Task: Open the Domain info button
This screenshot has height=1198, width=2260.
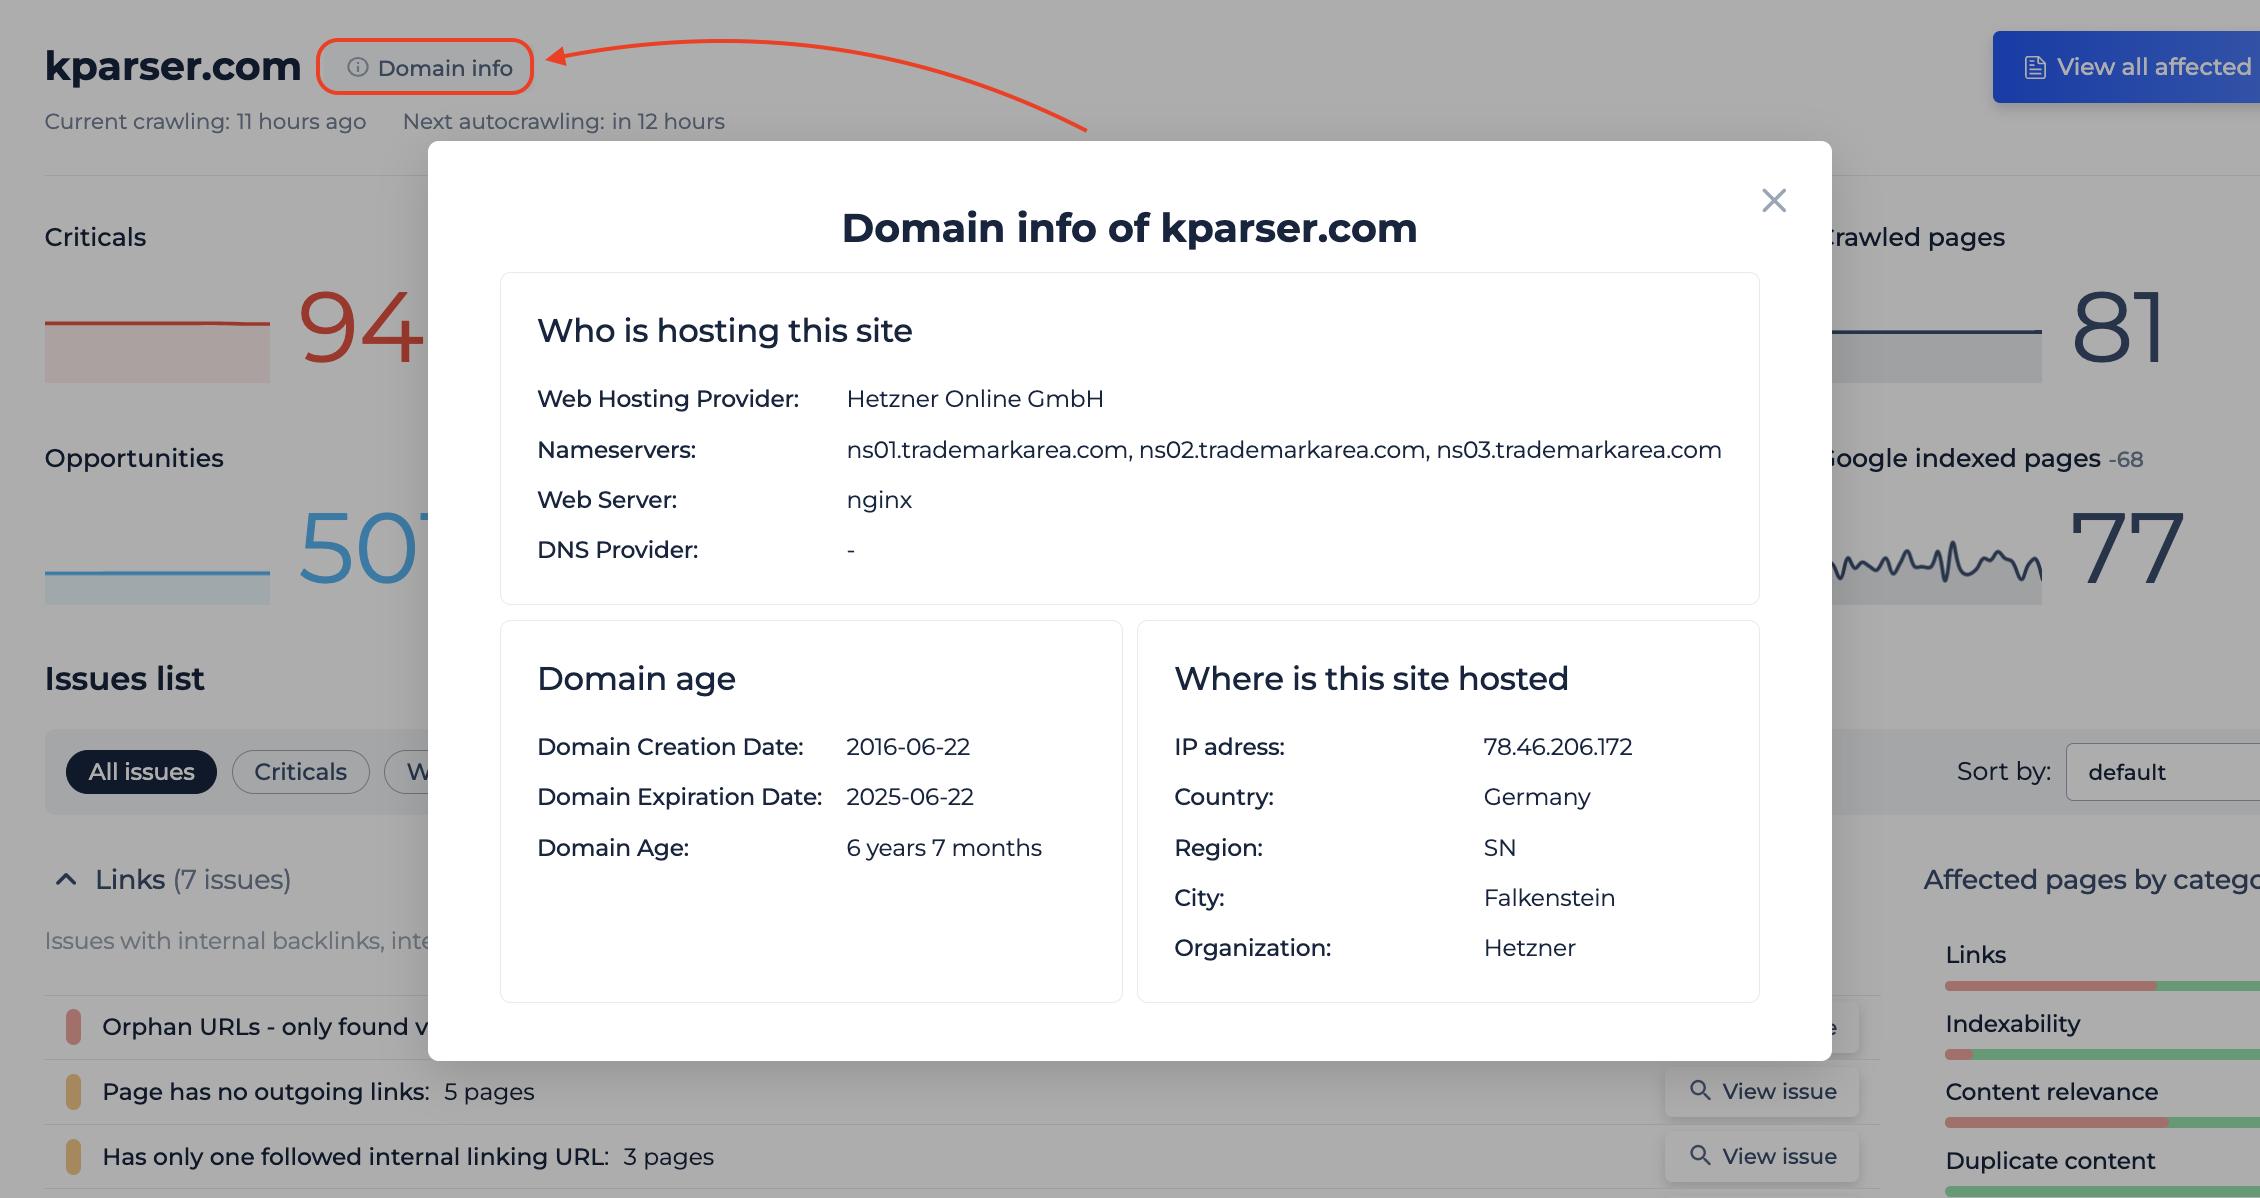Action: [x=425, y=67]
